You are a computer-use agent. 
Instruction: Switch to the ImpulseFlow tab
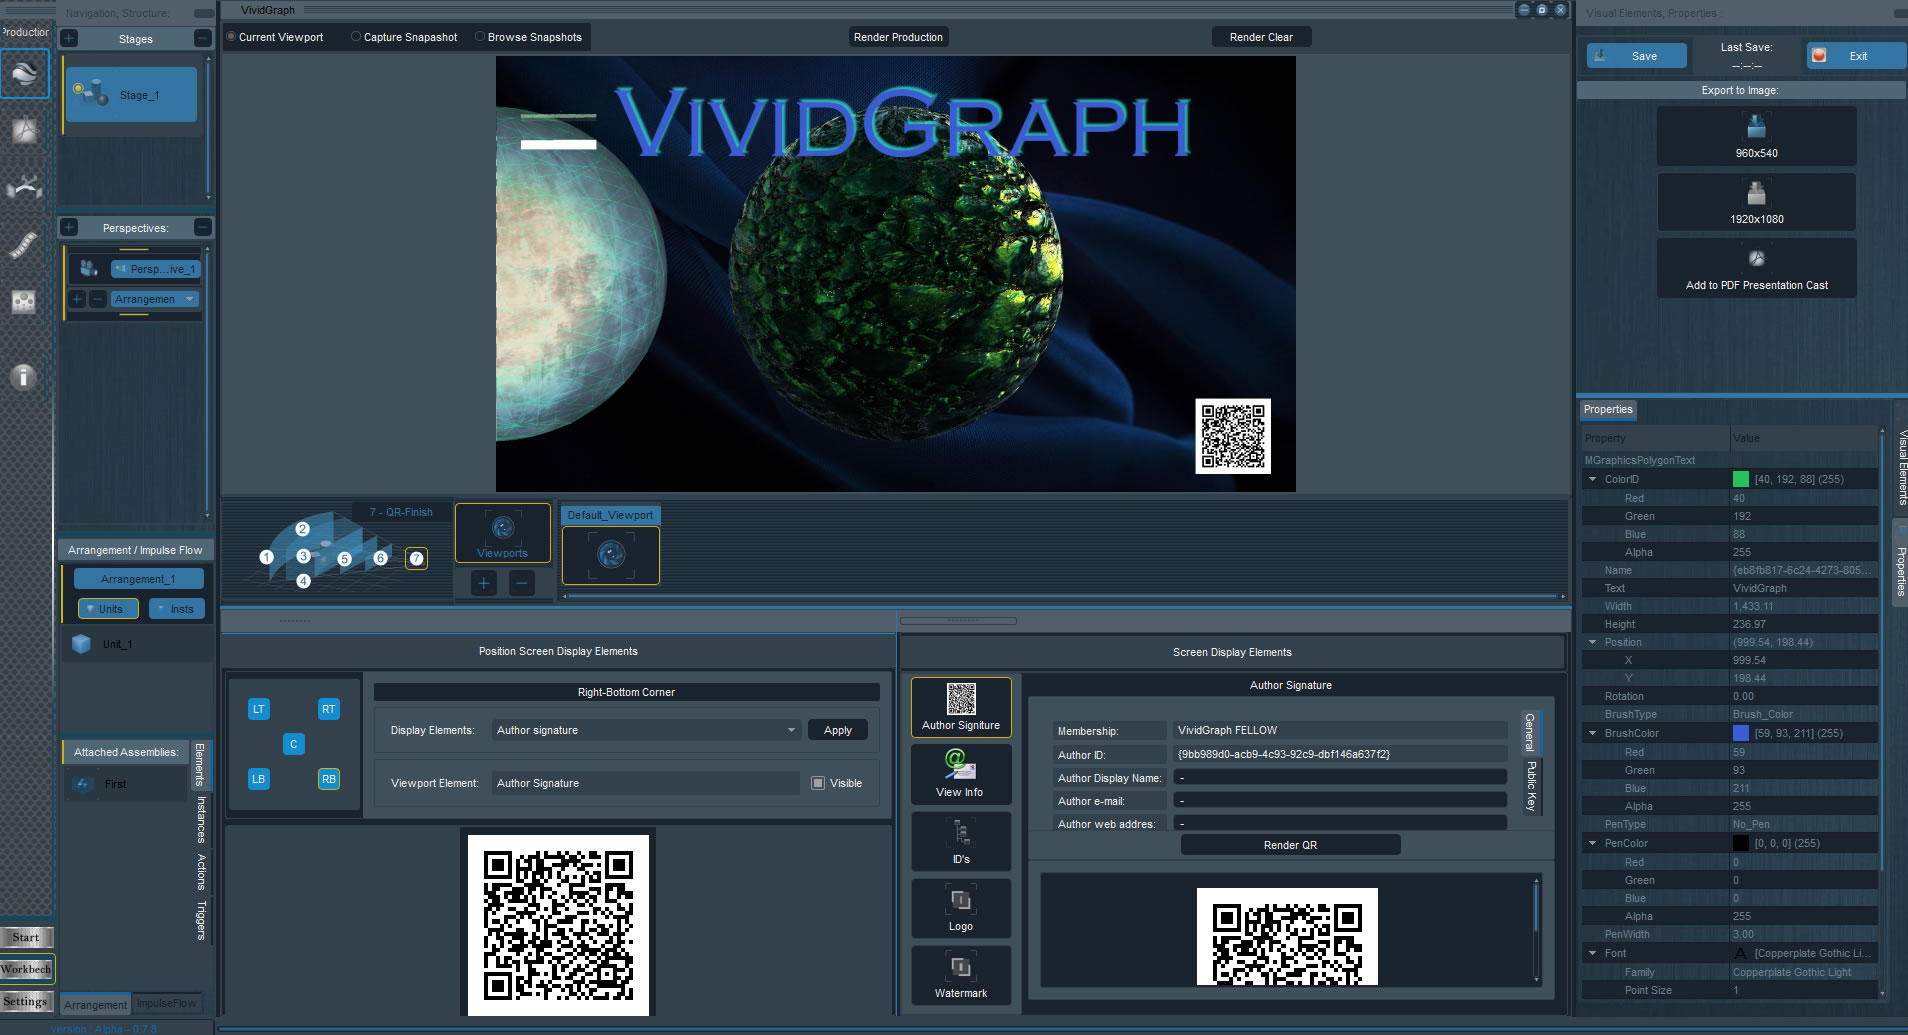(x=167, y=1003)
